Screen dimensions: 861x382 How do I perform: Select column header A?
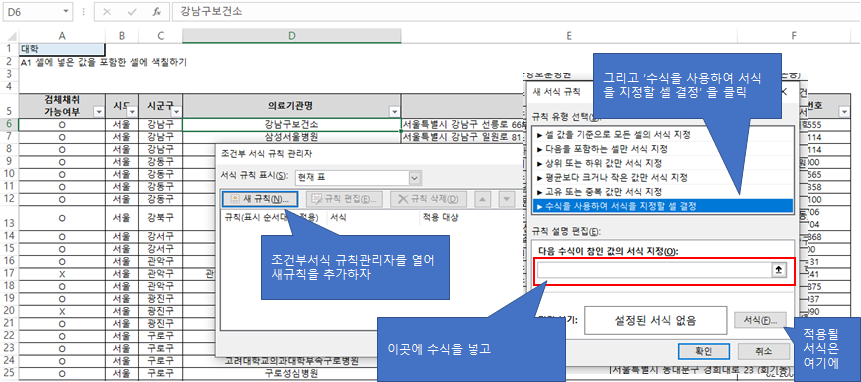pyautogui.click(x=62, y=36)
